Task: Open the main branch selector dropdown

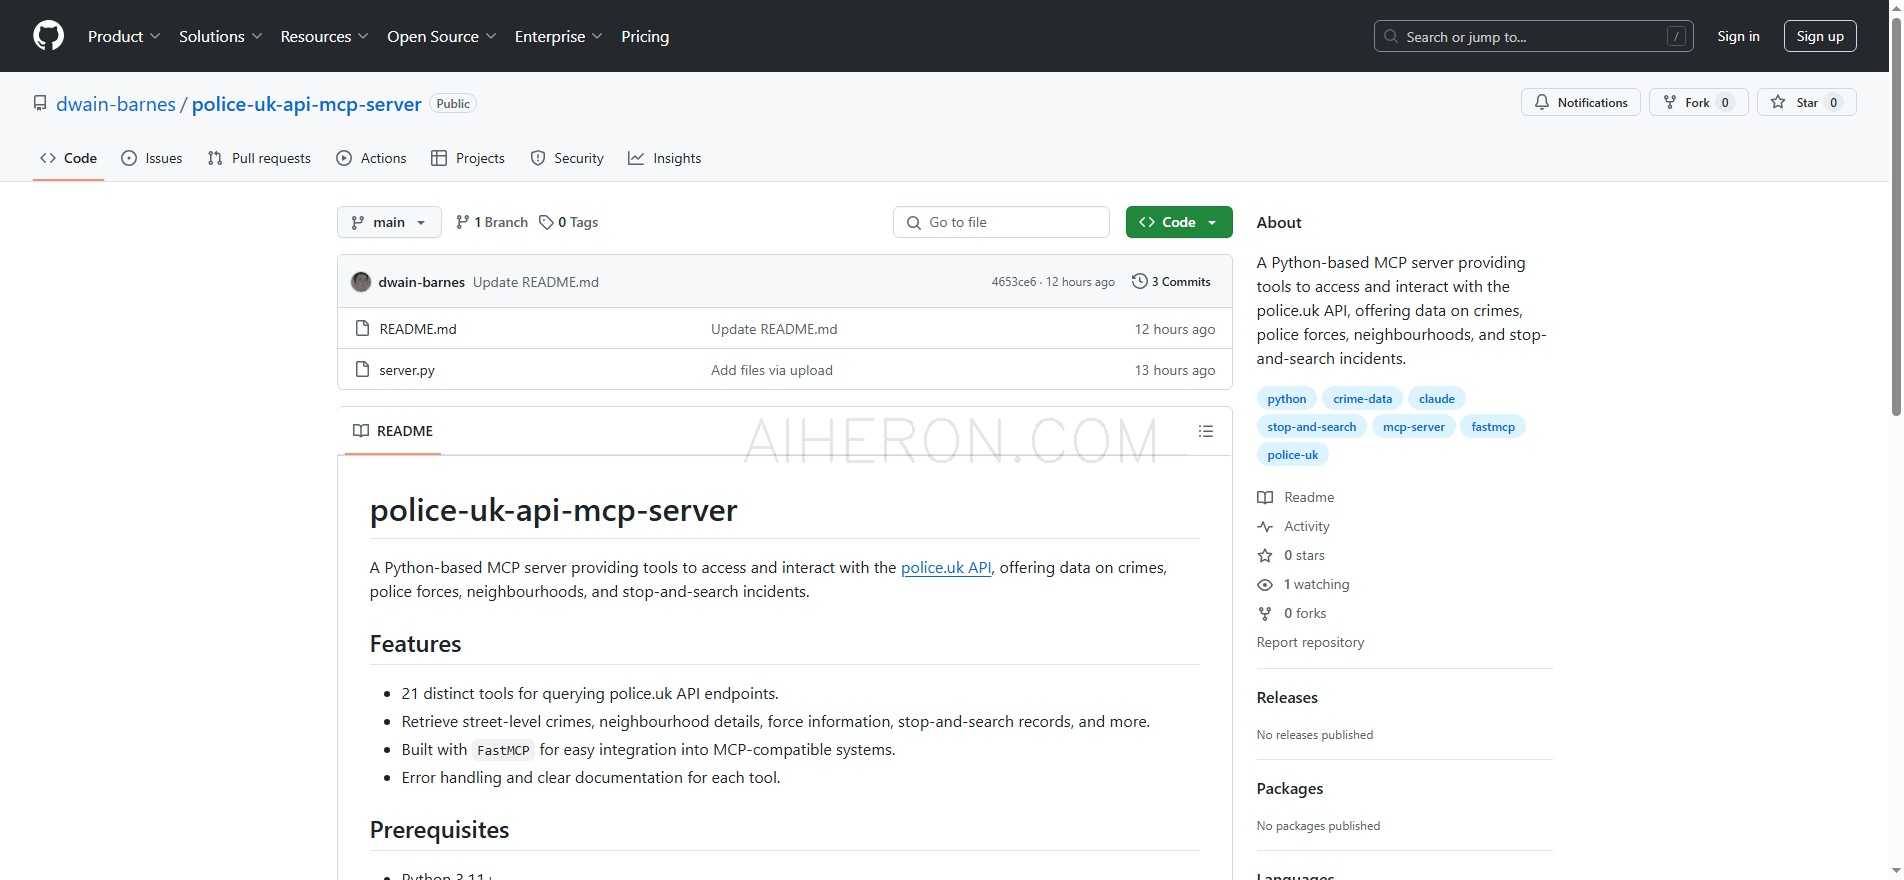Action: click(x=389, y=222)
